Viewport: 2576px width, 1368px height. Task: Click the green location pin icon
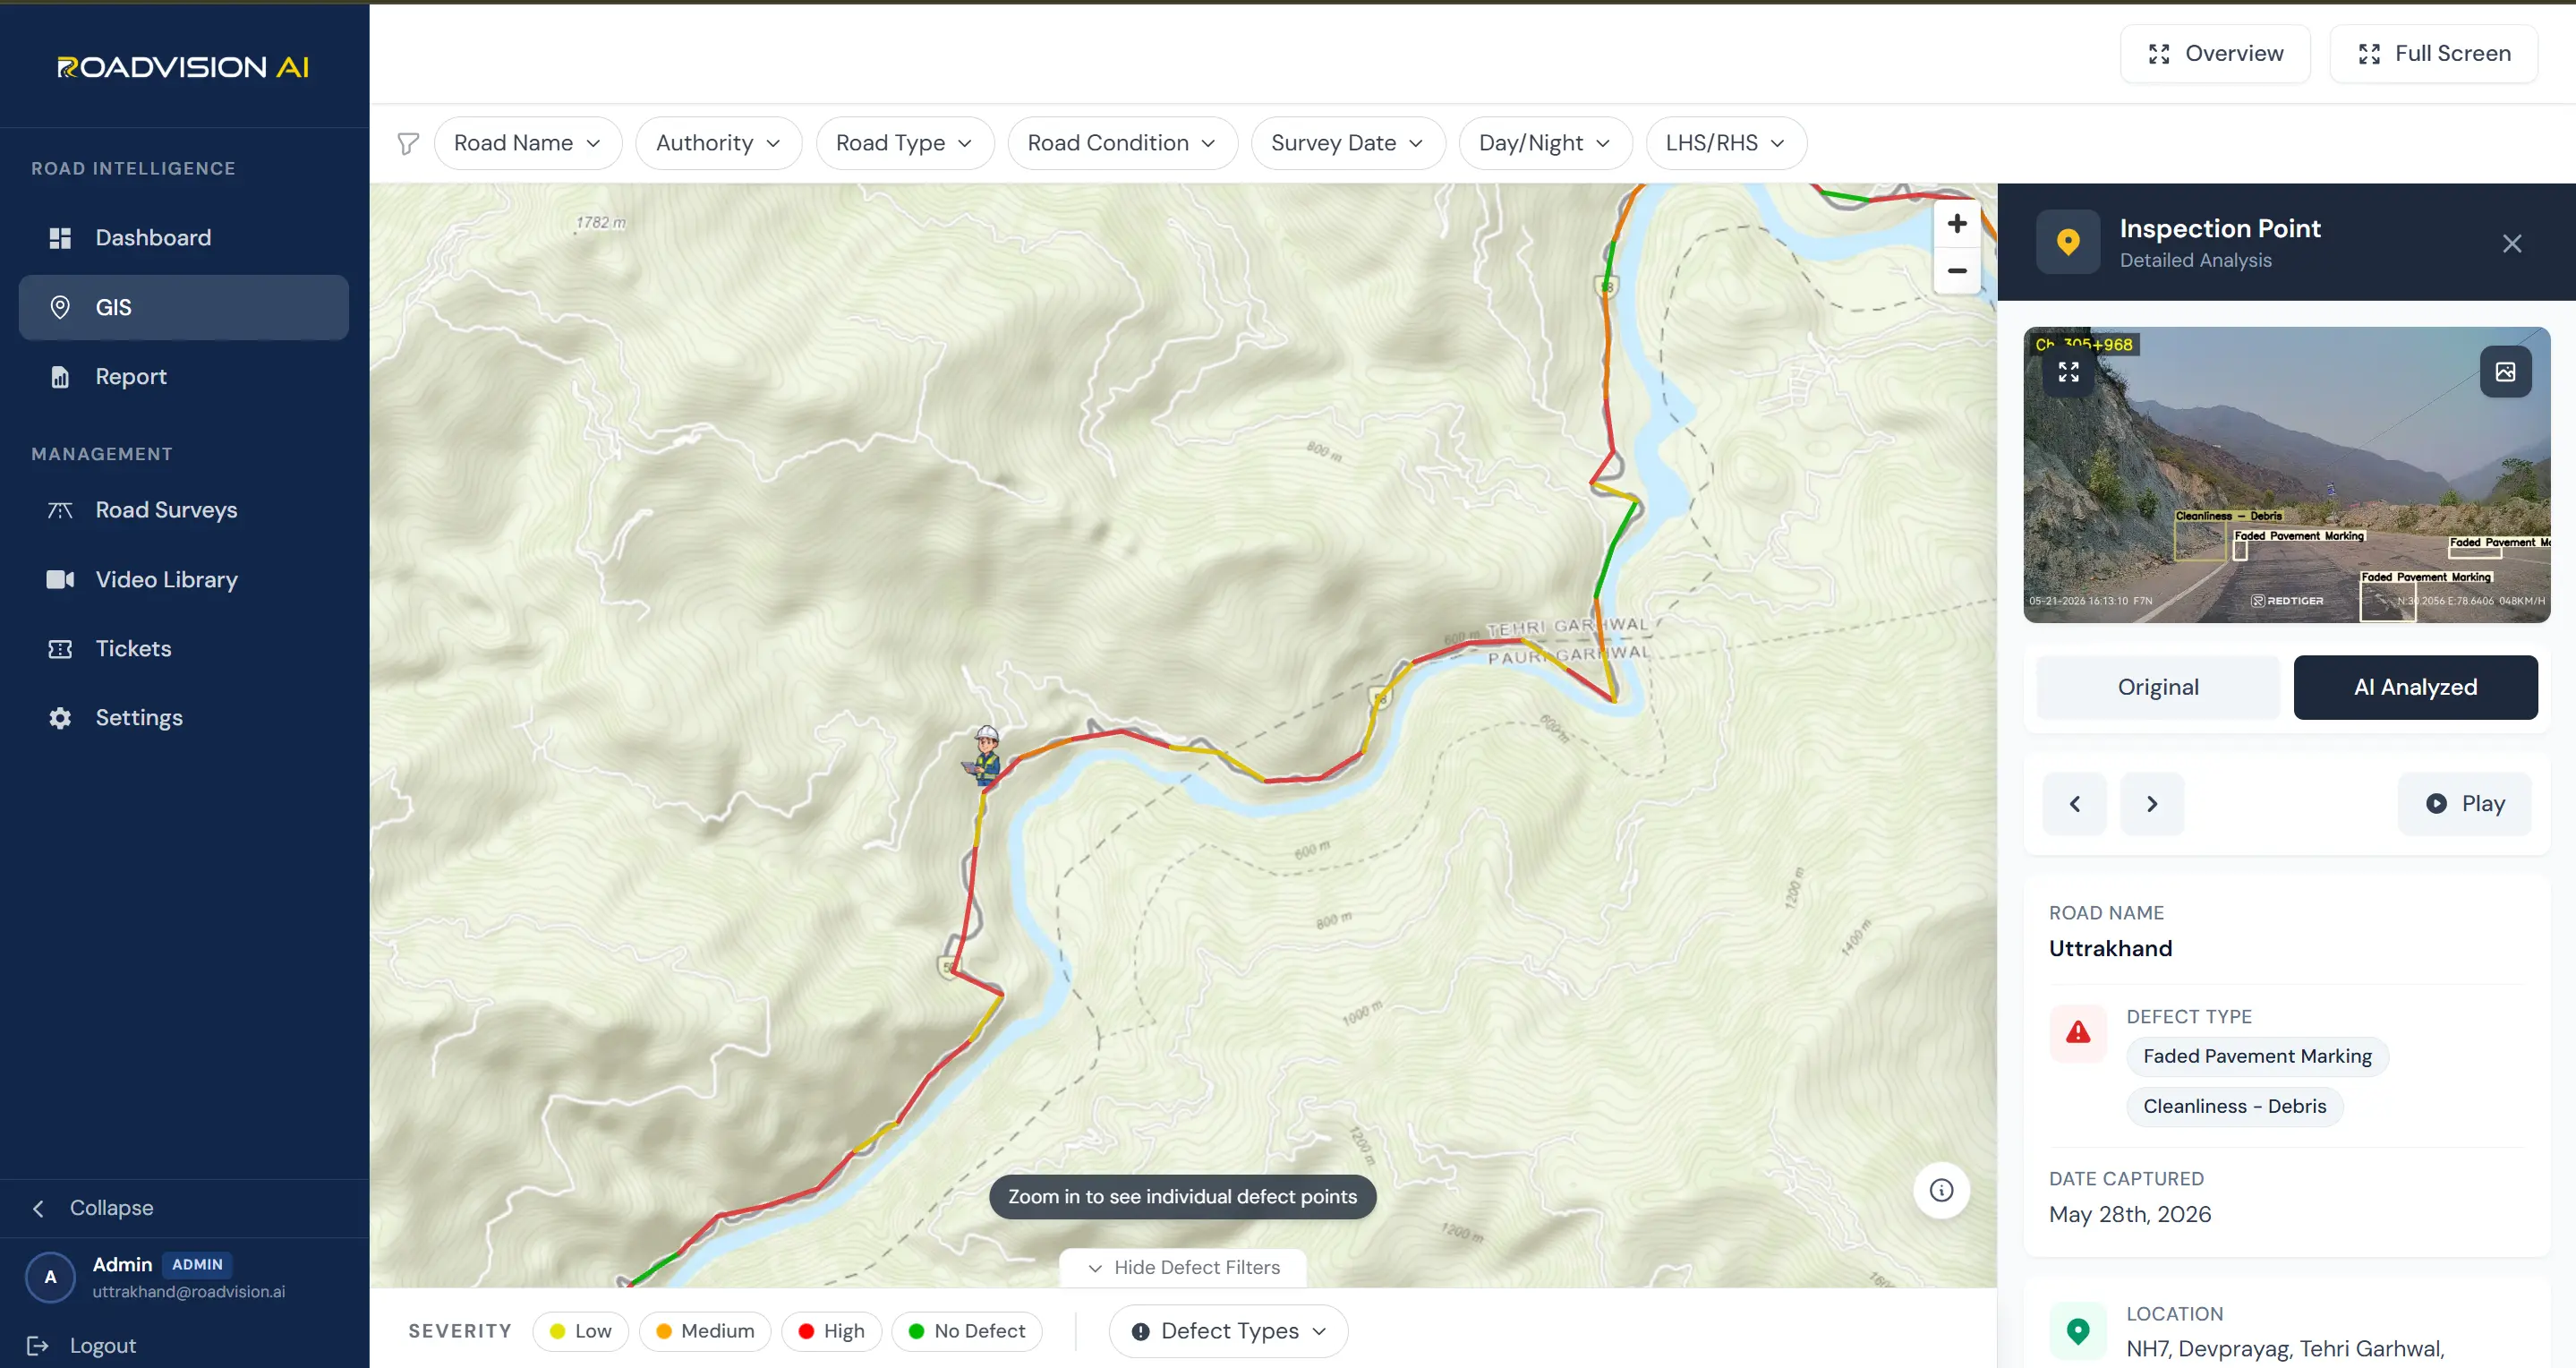click(2078, 1331)
